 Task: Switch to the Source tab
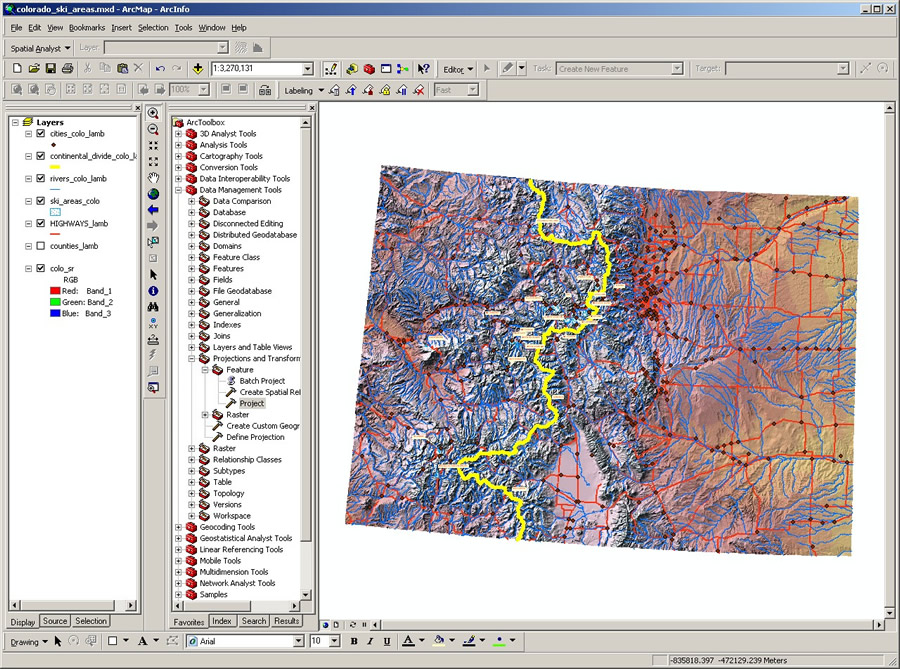pos(55,621)
